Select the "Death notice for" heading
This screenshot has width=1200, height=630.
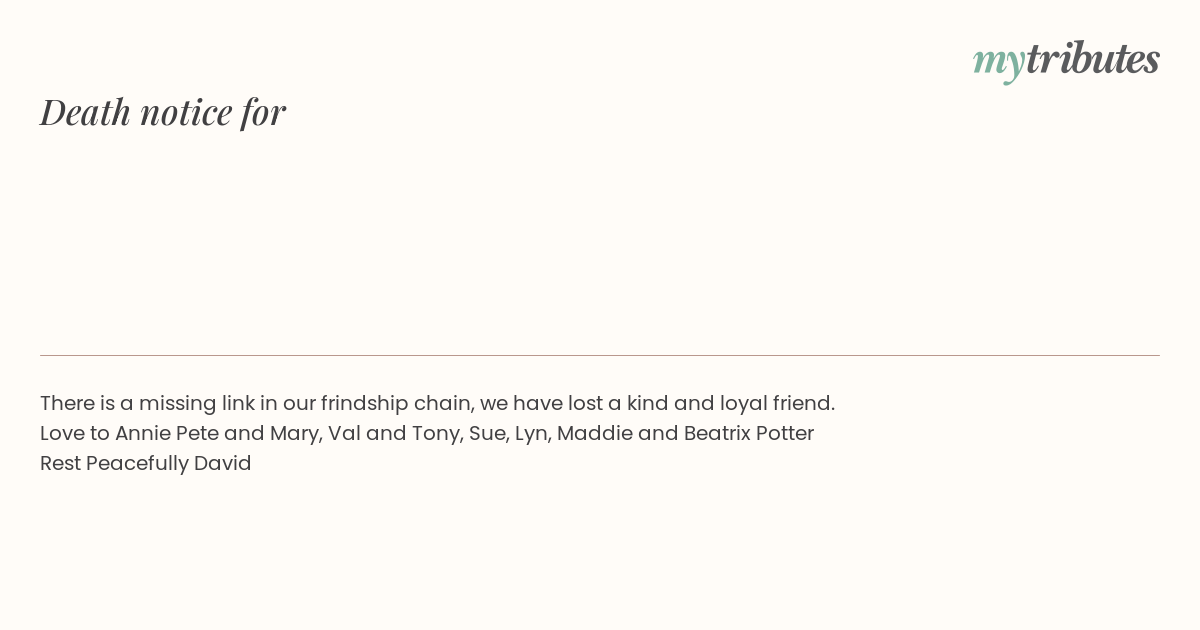click(x=163, y=112)
